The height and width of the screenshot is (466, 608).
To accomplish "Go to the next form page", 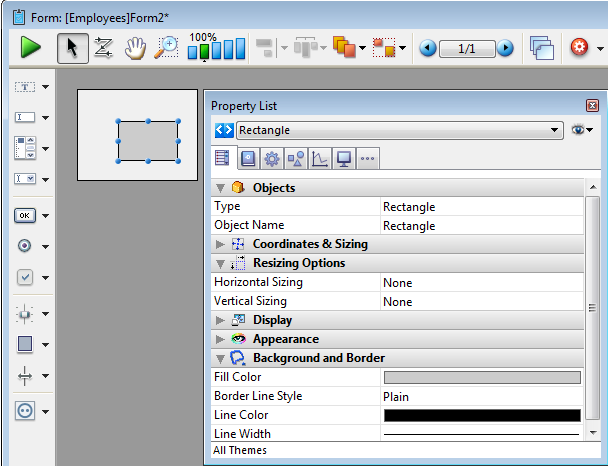I will tap(506, 47).
